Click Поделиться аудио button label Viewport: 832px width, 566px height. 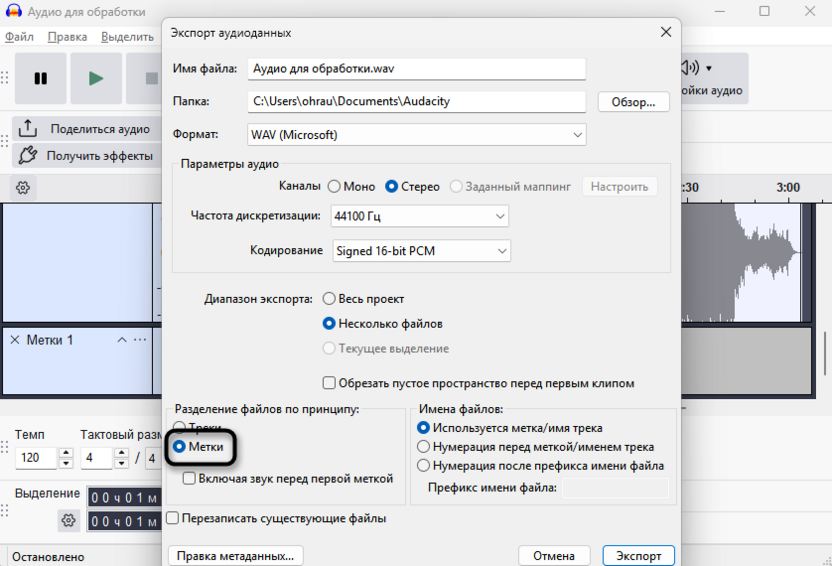tap(100, 129)
